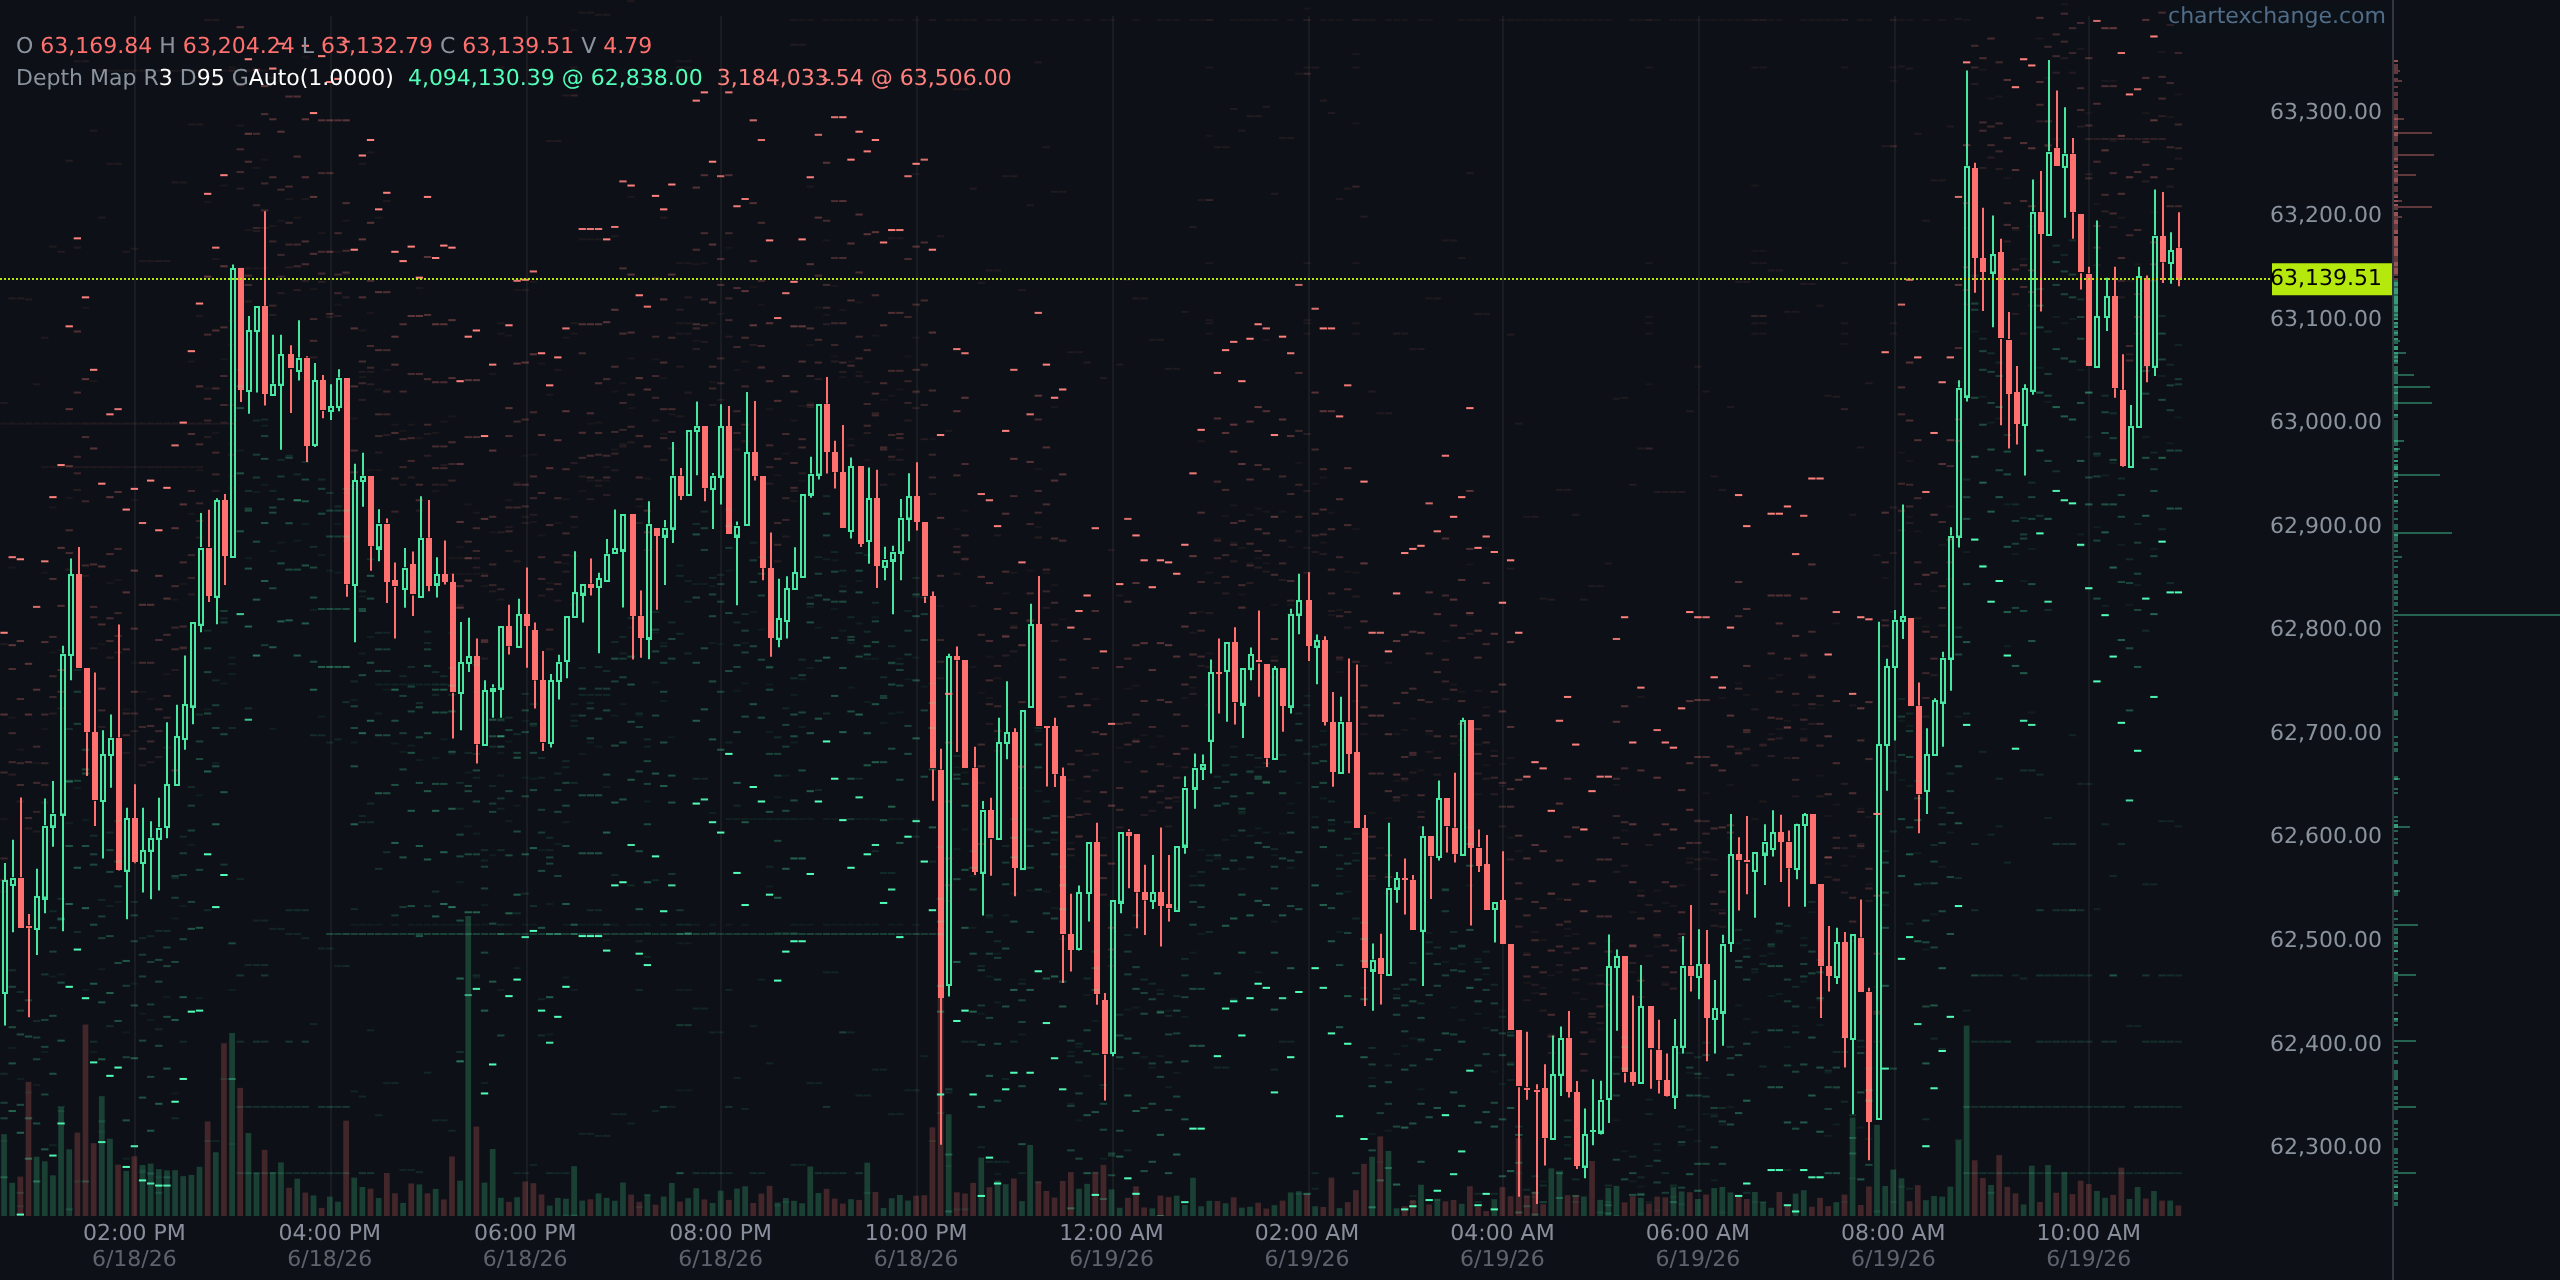Click the 62,600.00 price axis label
This screenshot has width=2560, height=1280.
pos(2326,835)
